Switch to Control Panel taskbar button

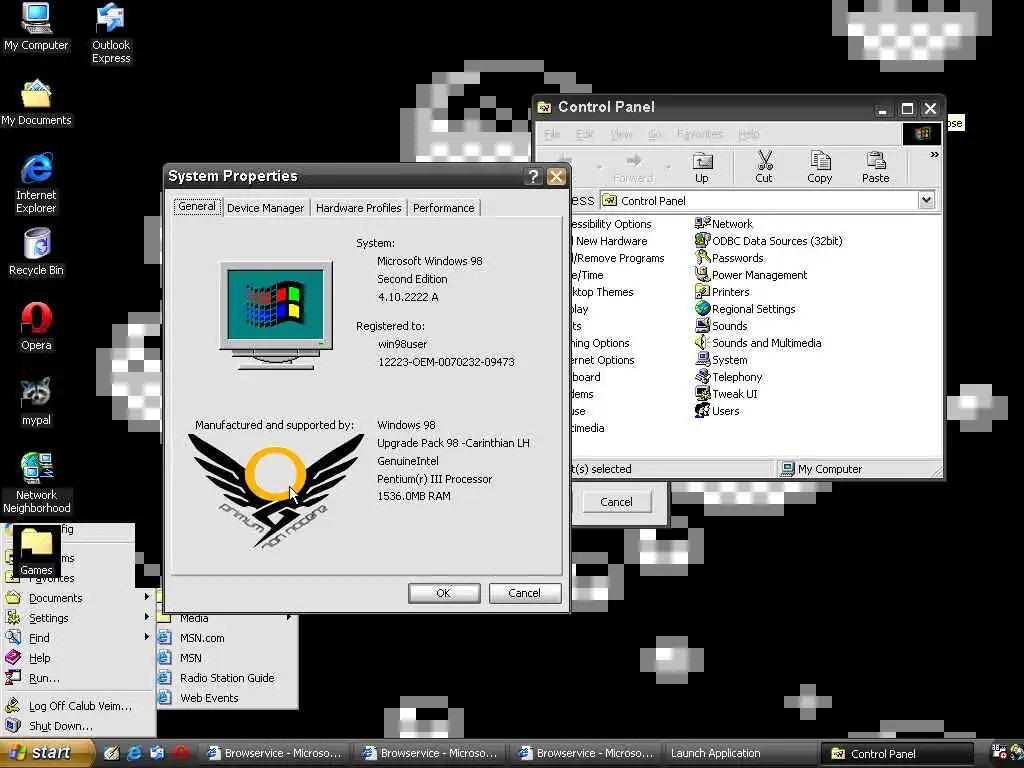coord(896,754)
